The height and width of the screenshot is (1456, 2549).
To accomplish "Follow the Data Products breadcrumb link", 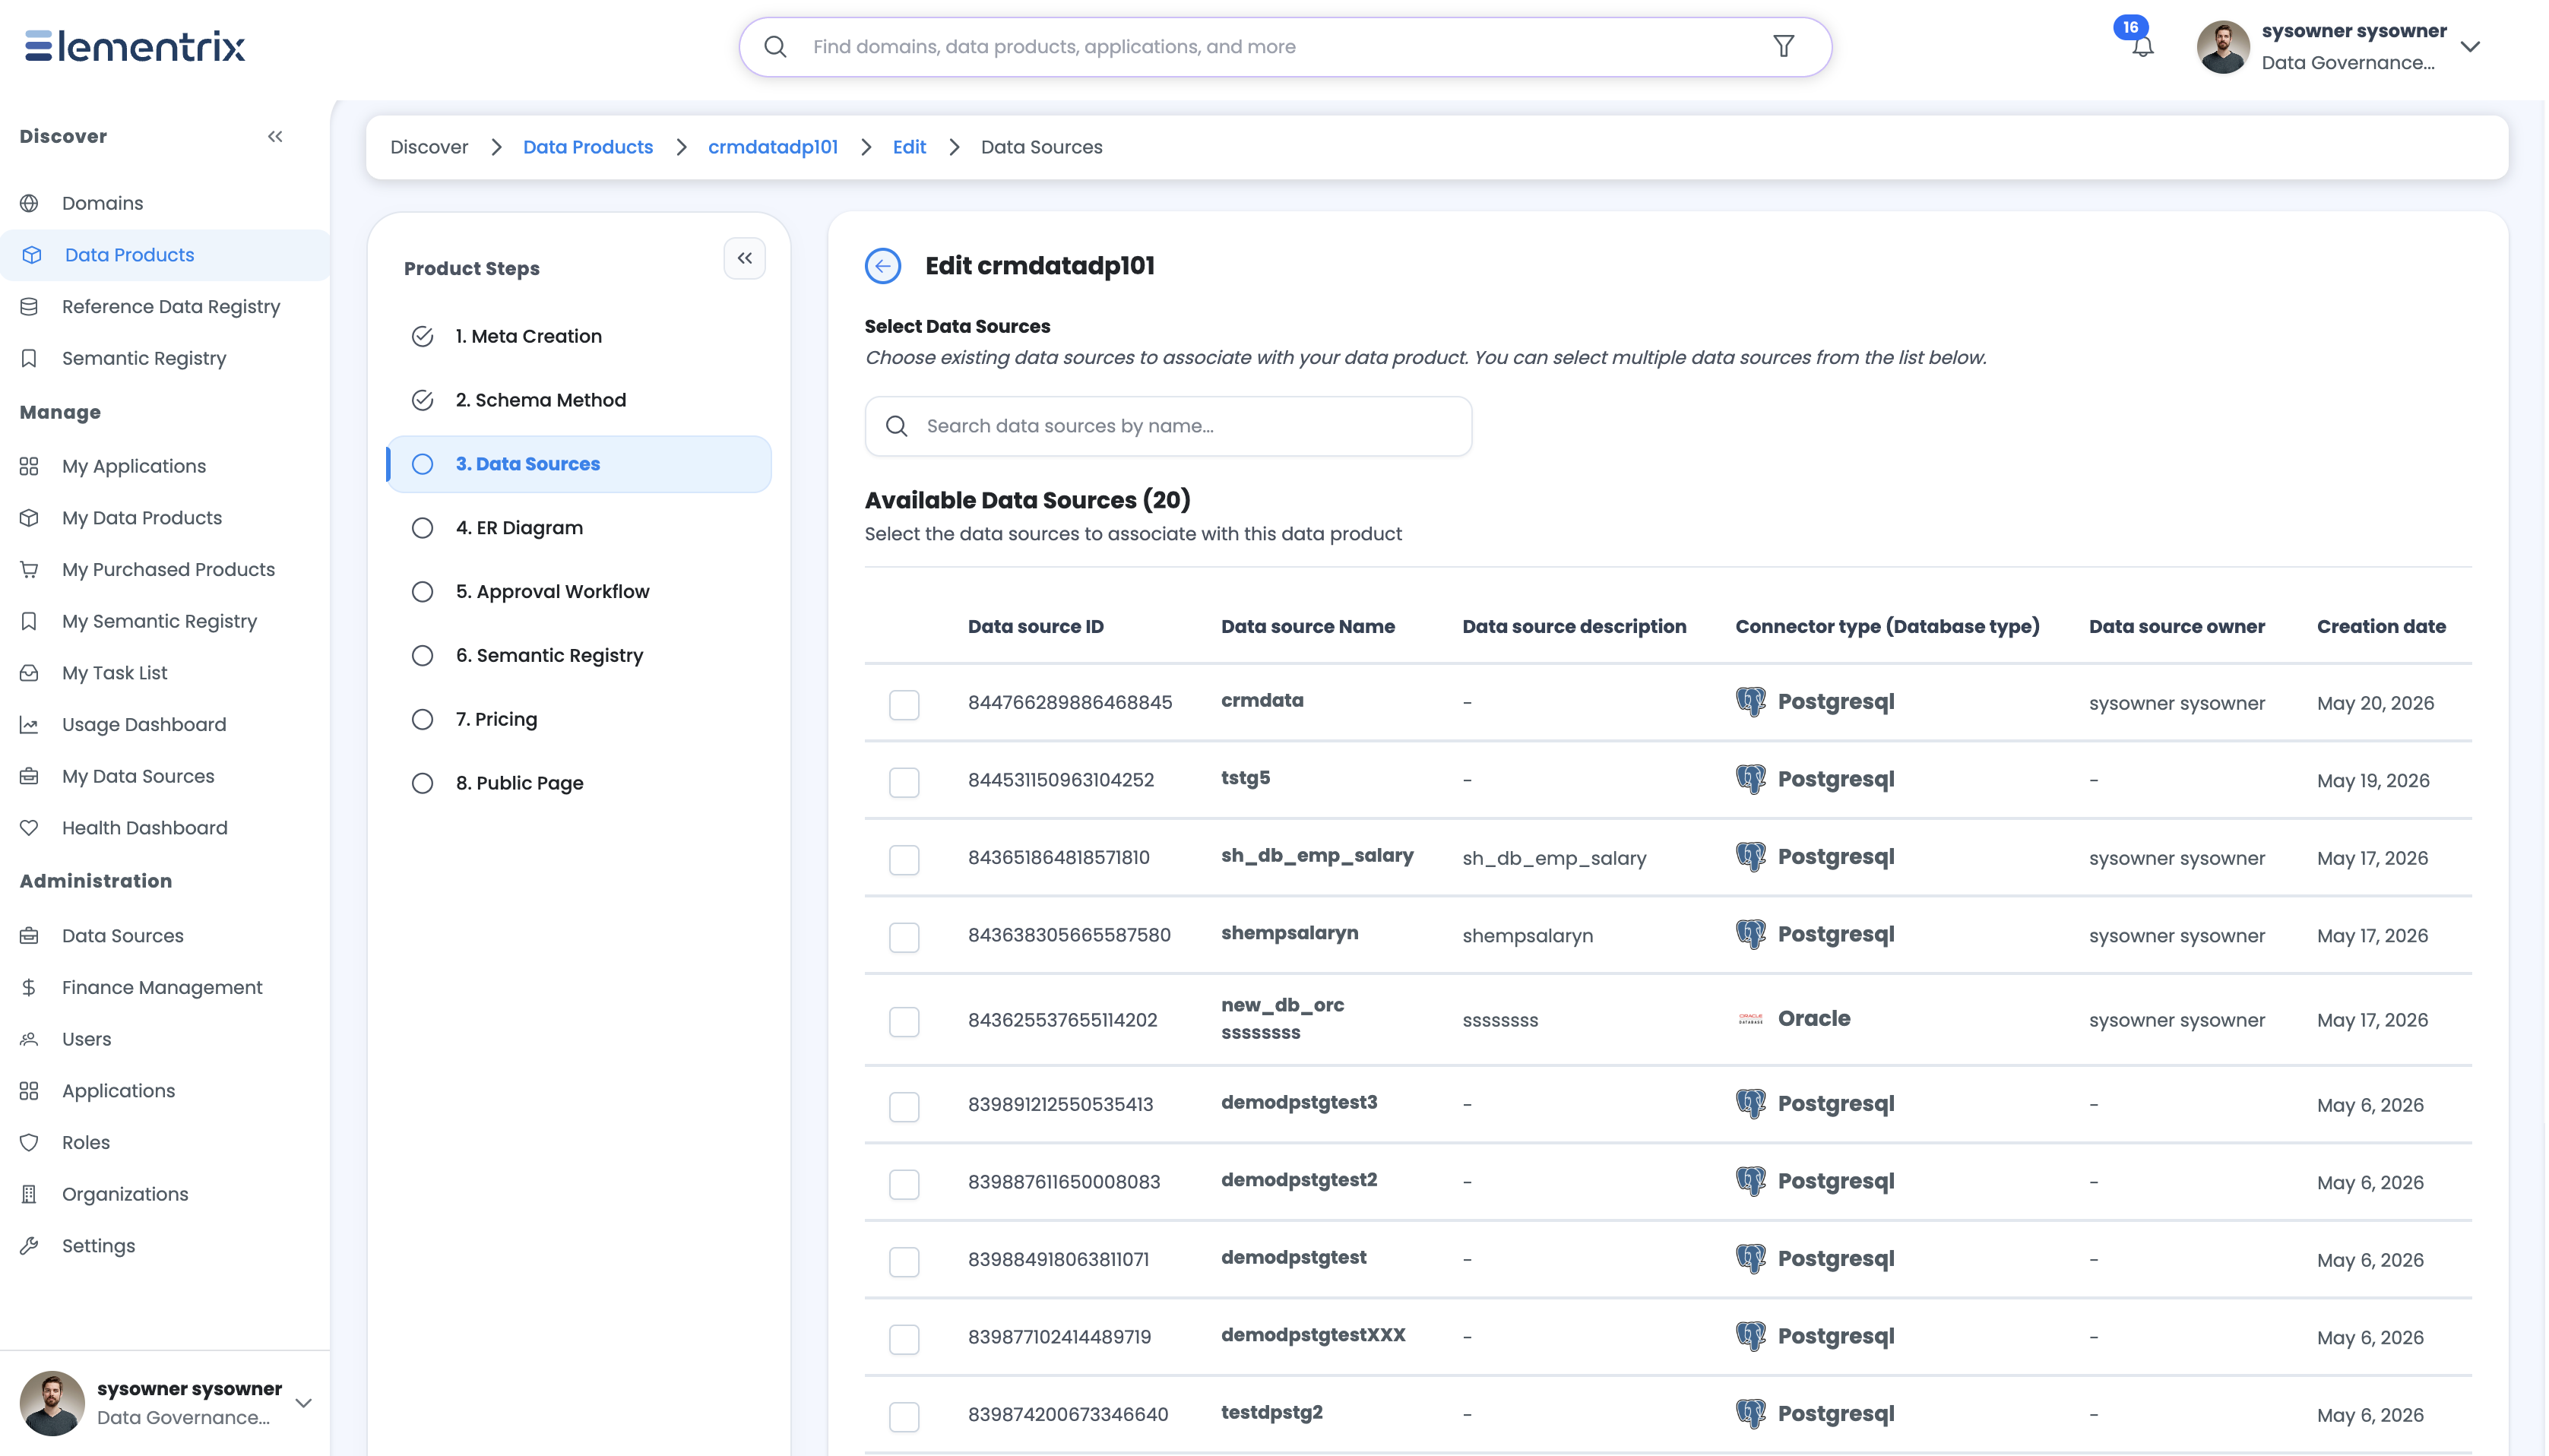I will 587,147.
